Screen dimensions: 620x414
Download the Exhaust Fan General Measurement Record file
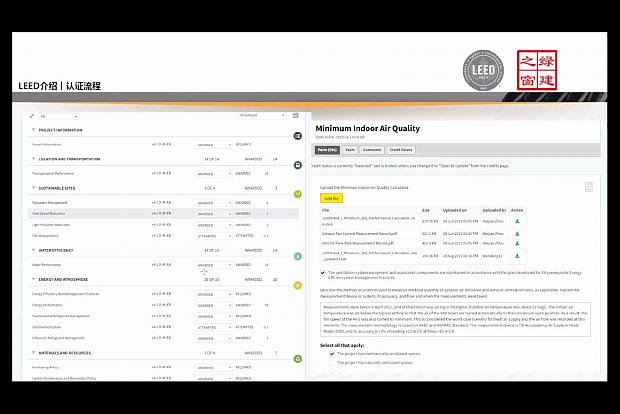[517, 232]
